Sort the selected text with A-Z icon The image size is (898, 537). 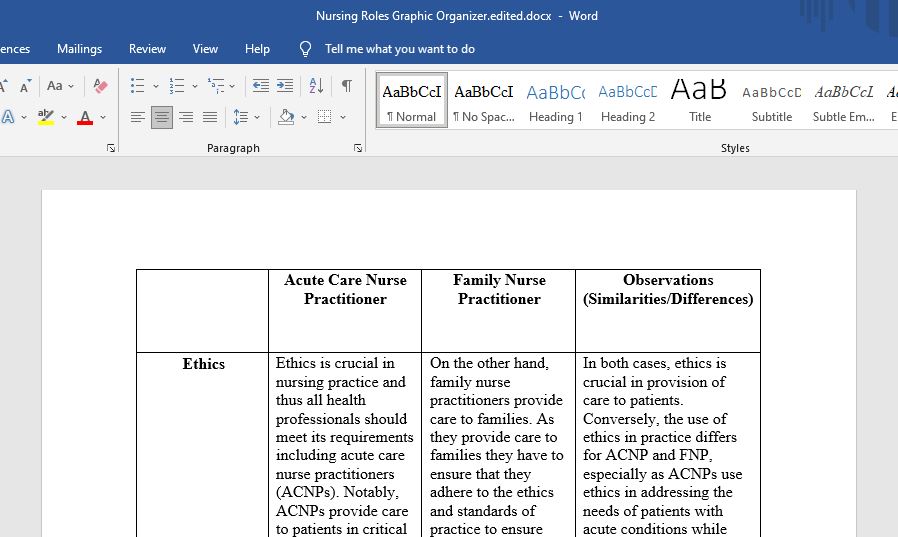pos(316,86)
